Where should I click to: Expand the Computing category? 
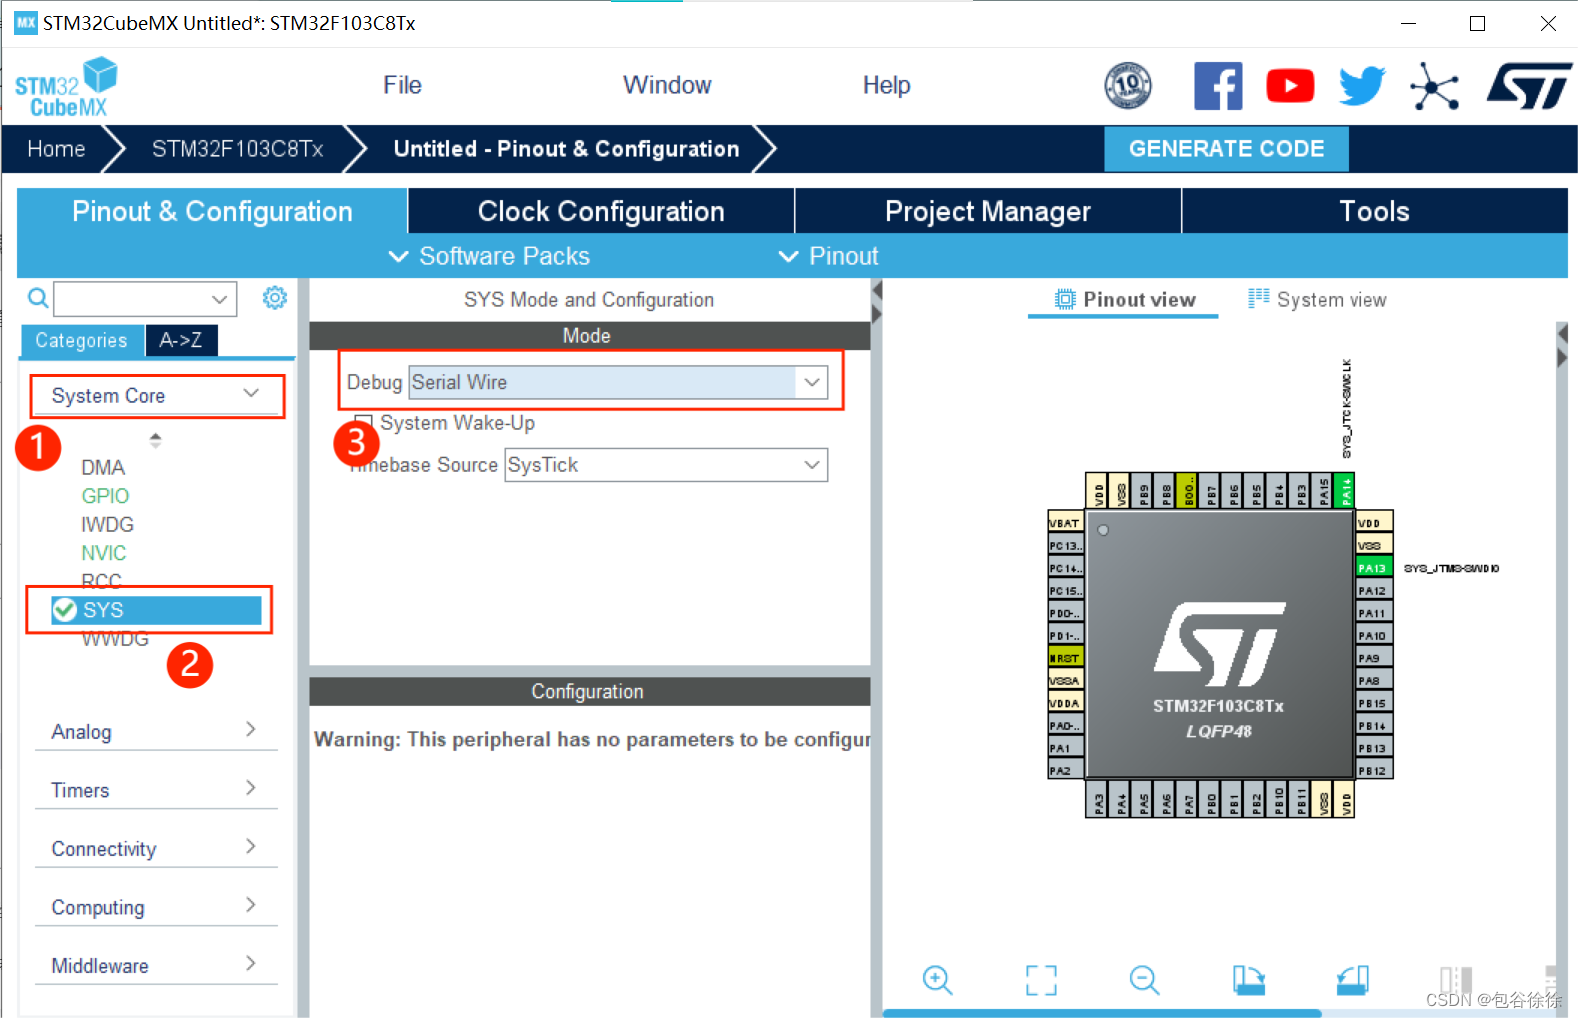(x=156, y=907)
